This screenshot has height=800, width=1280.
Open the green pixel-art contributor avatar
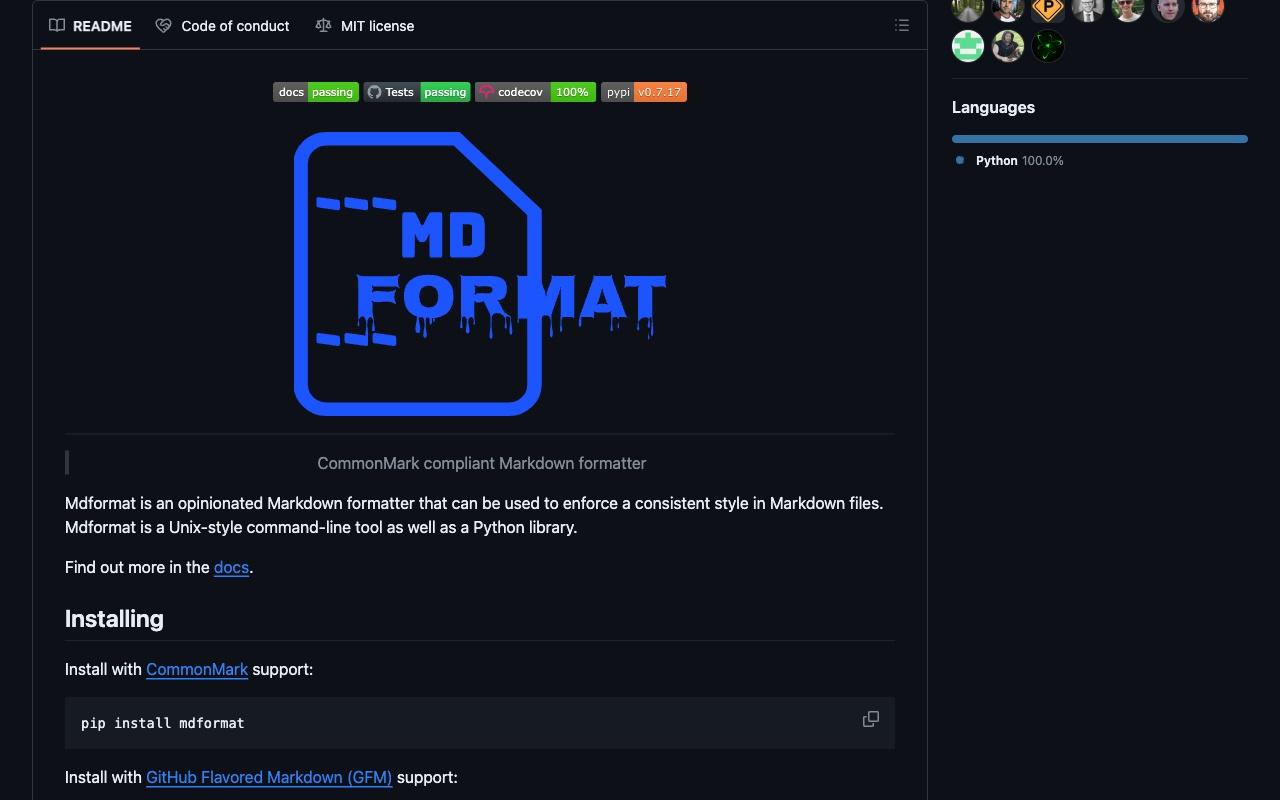(968, 46)
